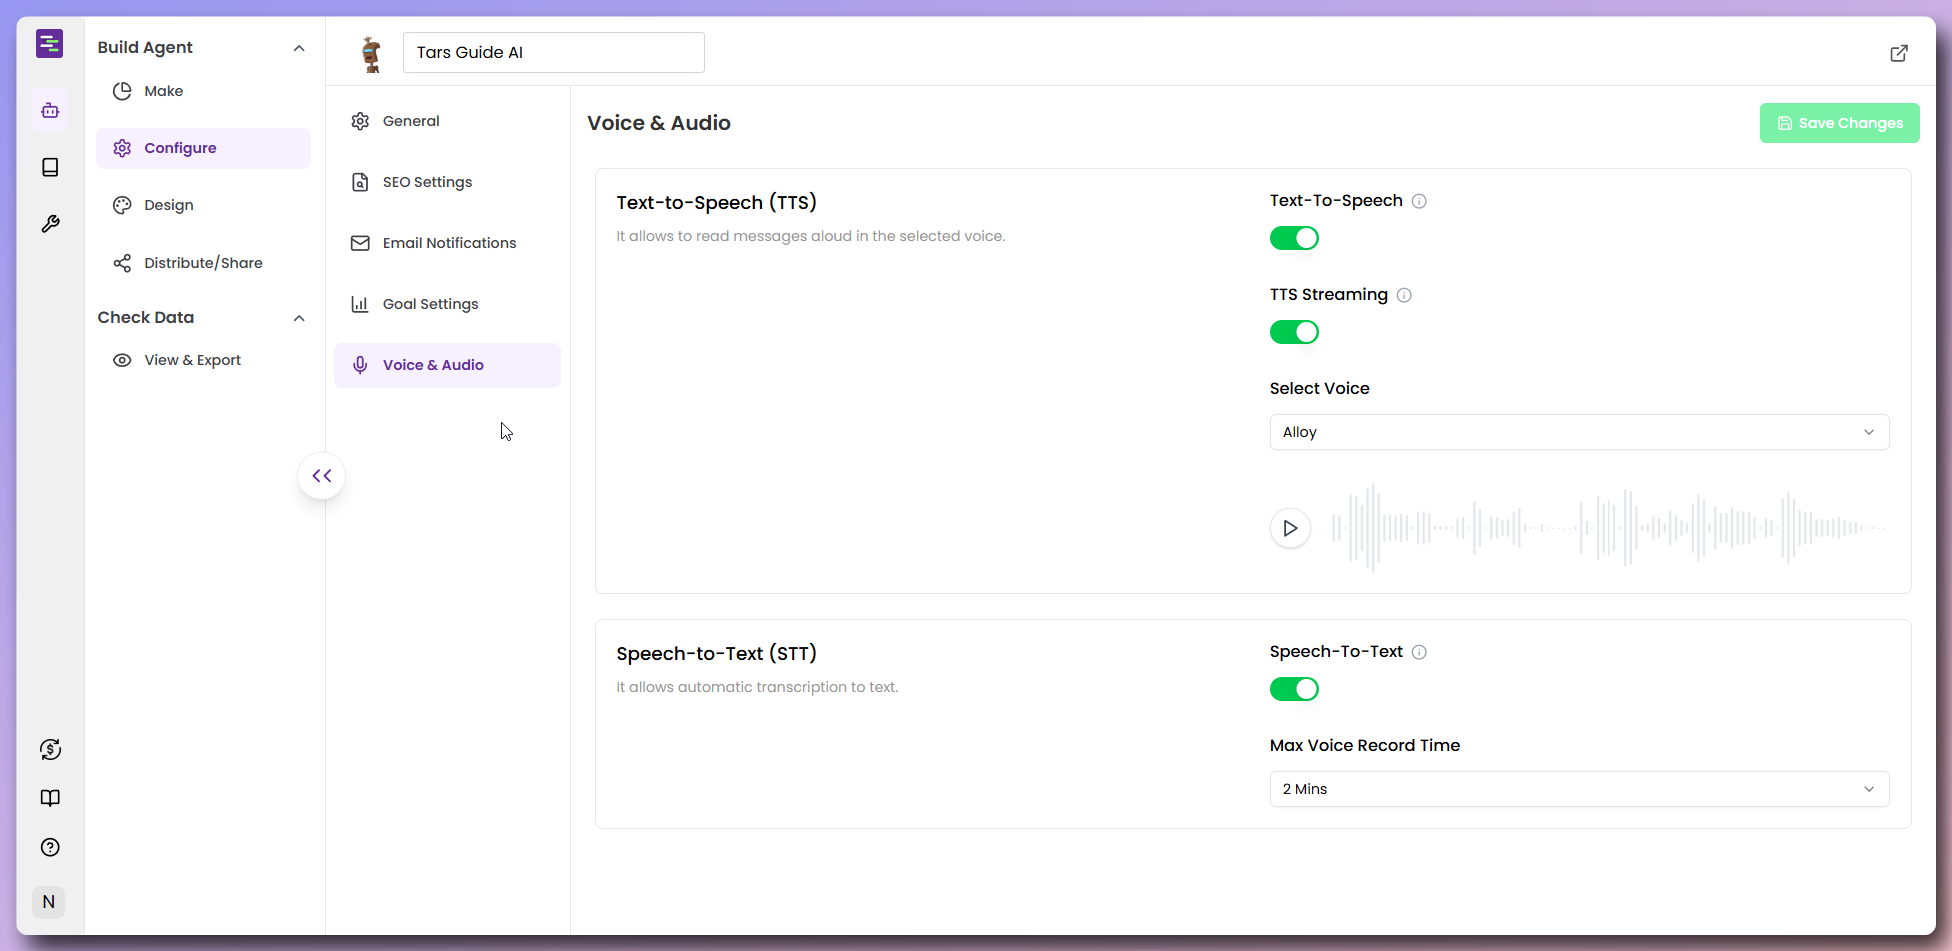
Task: Open the wrench tools icon in rail
Action: [50, 224]
